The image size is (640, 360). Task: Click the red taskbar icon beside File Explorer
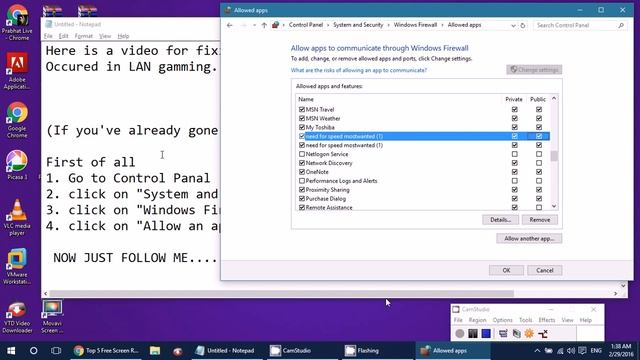click(x=178, y=351)
